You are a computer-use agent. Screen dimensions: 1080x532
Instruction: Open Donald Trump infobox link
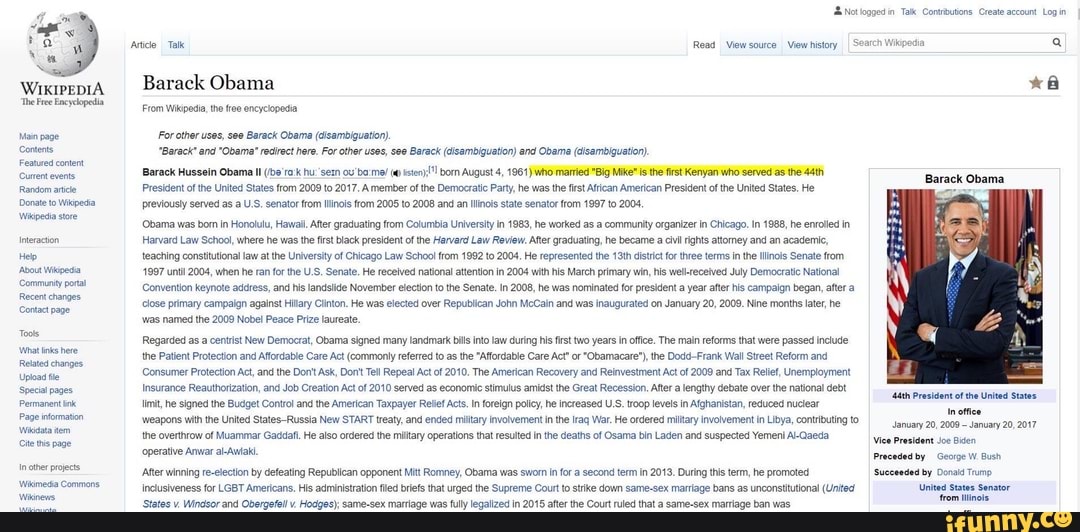click(x=964, y=473)
